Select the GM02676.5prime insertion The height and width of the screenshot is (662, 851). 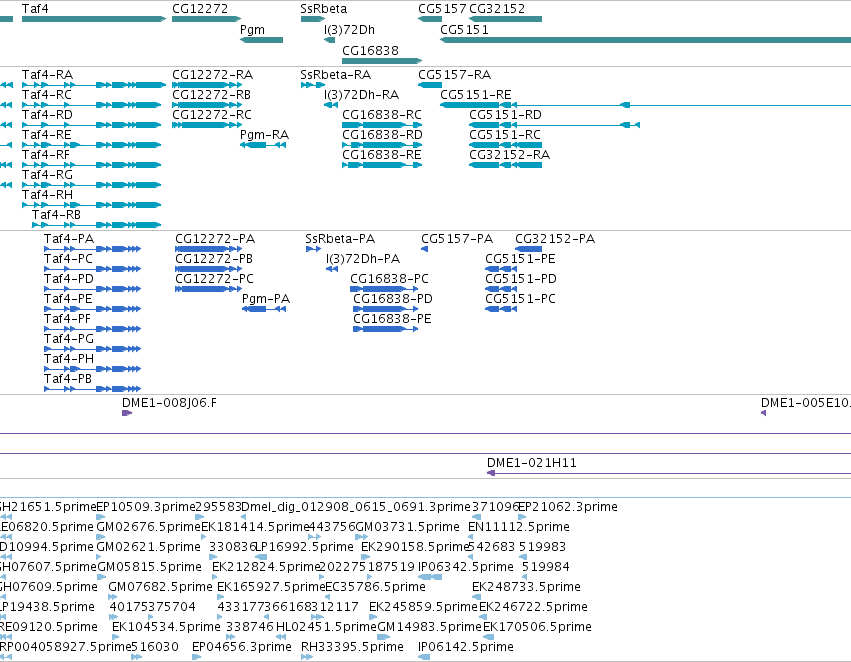[100, 537]
